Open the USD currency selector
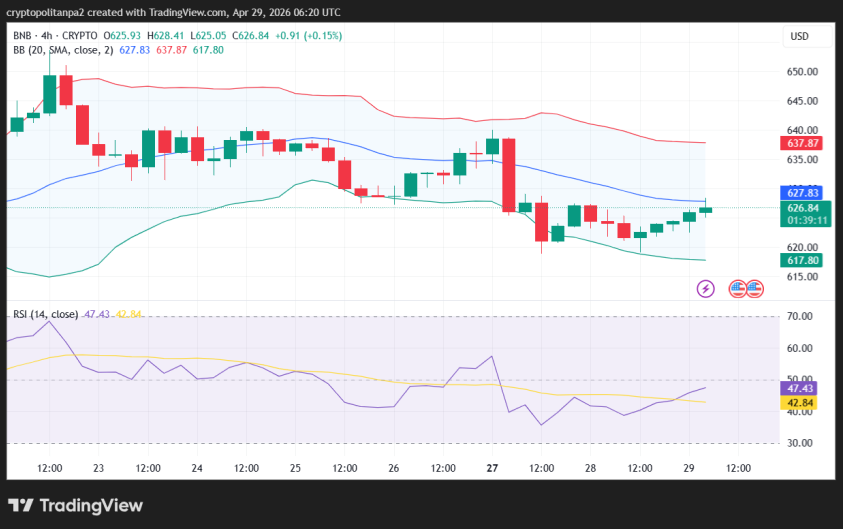Viewport: 843px width, 529px height. [x=799, y=36]
